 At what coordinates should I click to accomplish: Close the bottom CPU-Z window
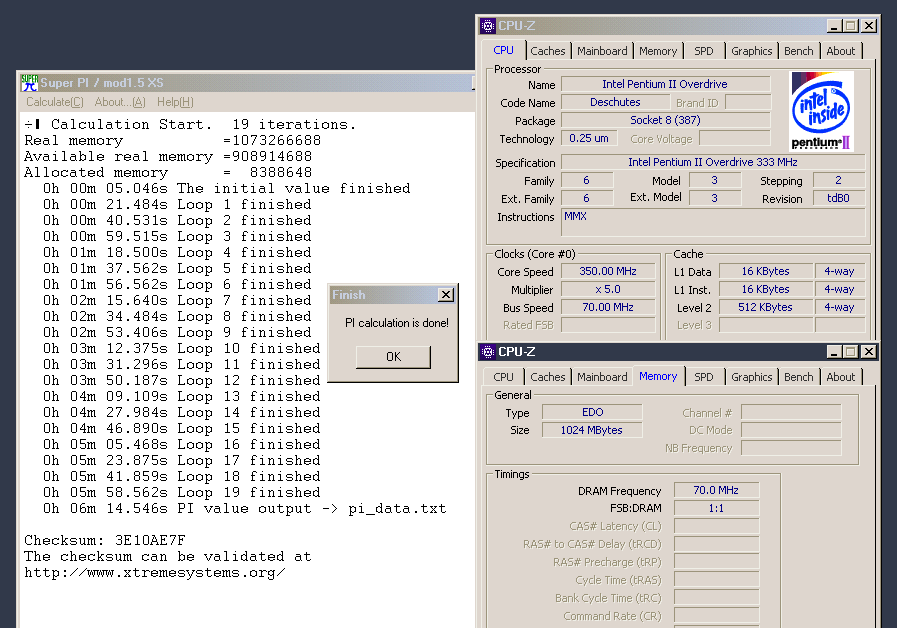tap(868, 352)
